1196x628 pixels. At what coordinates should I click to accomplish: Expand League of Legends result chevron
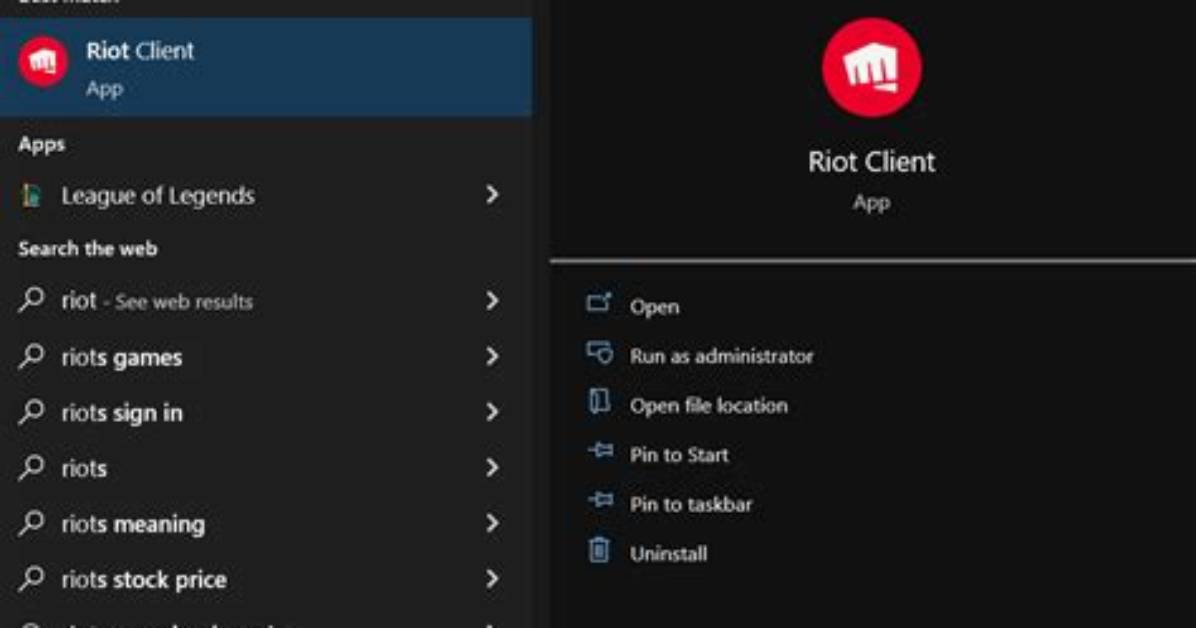[x=493, y=195]
